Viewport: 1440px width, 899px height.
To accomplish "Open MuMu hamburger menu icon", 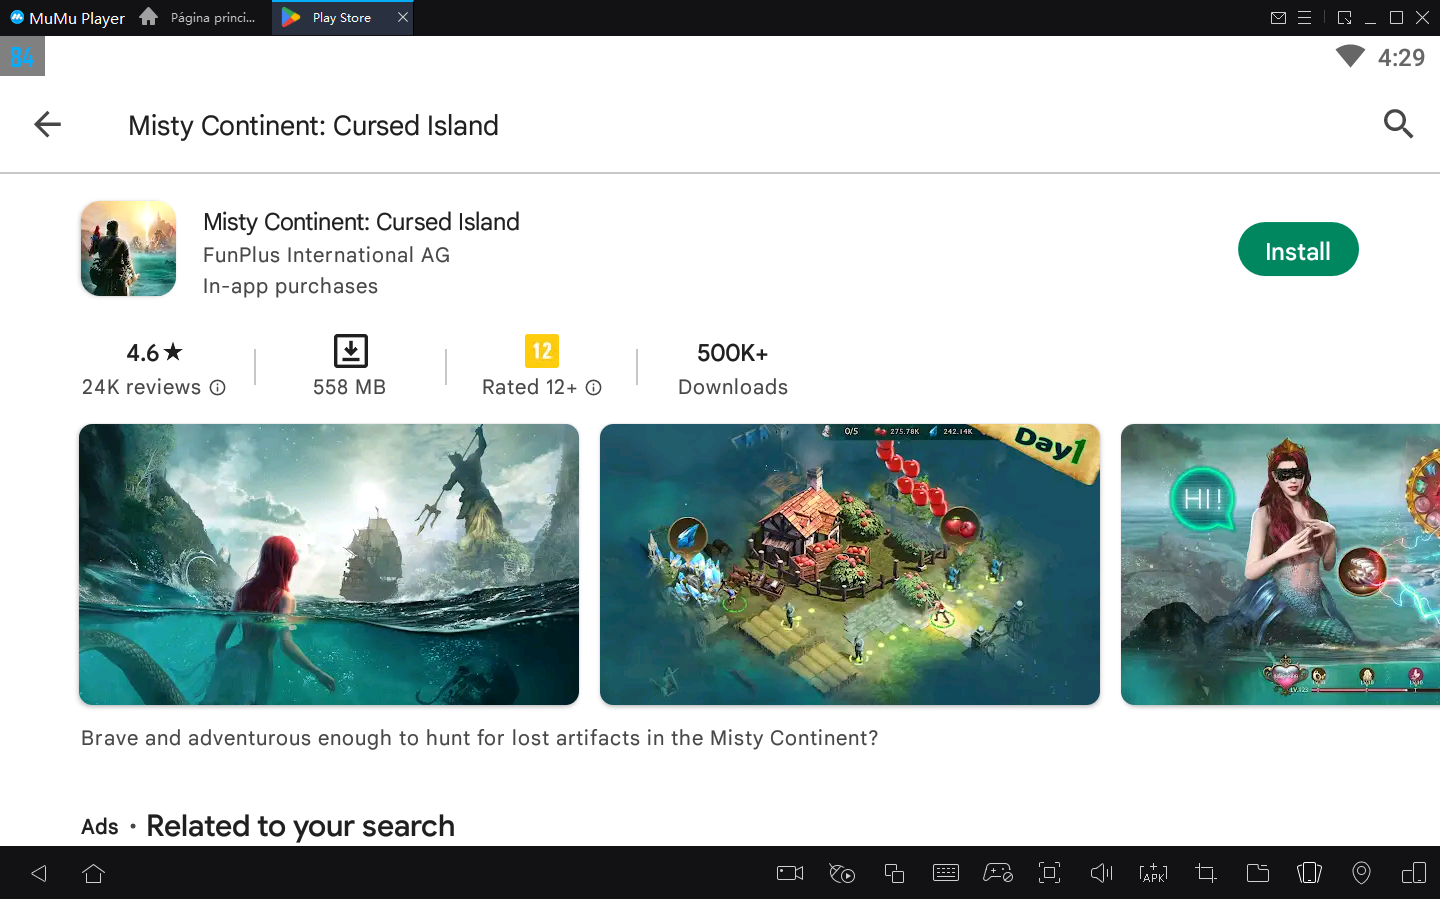I will pyautogui.click(x=1305, y=18).
